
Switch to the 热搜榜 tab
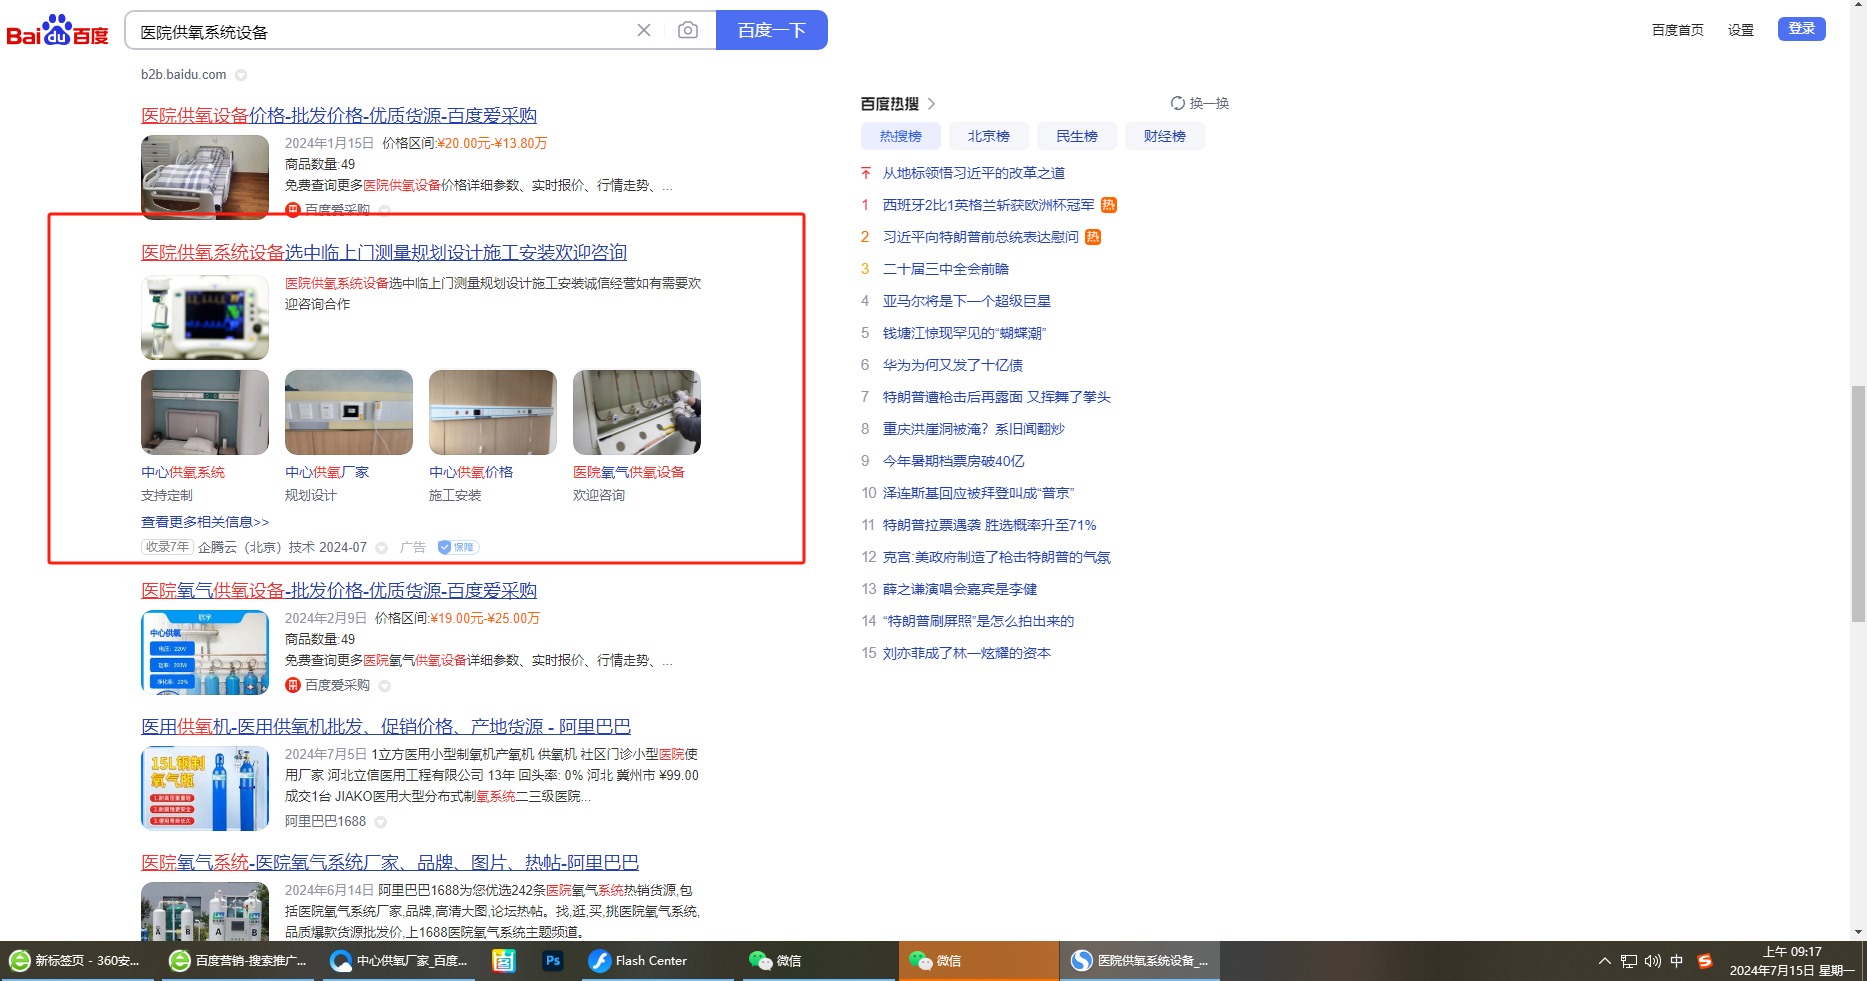pyautogui.click(x=901, y=136)
